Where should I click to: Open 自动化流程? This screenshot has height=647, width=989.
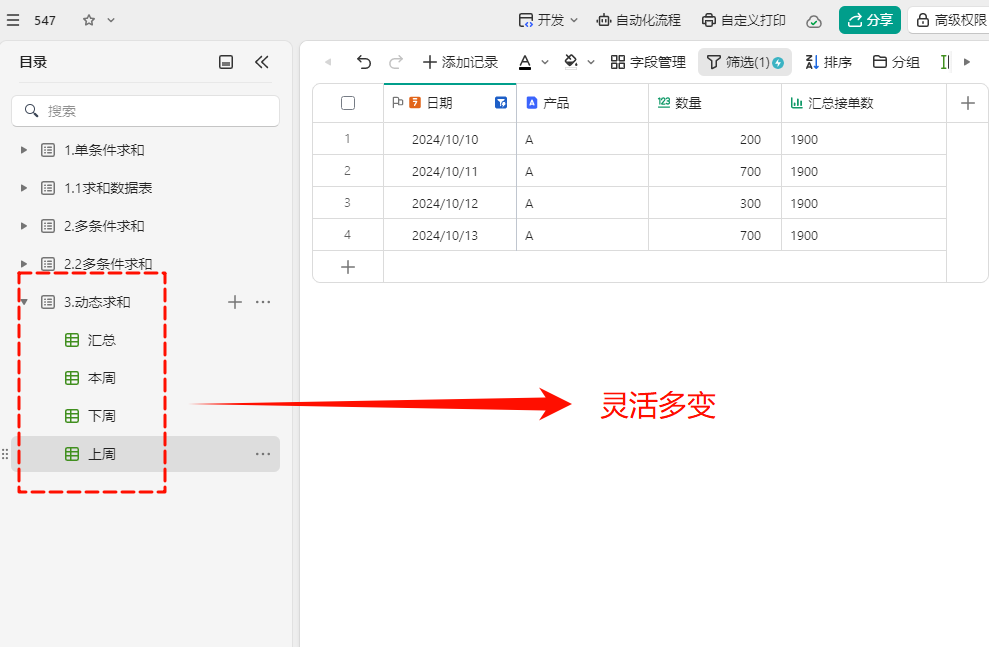tap(638, 20)
